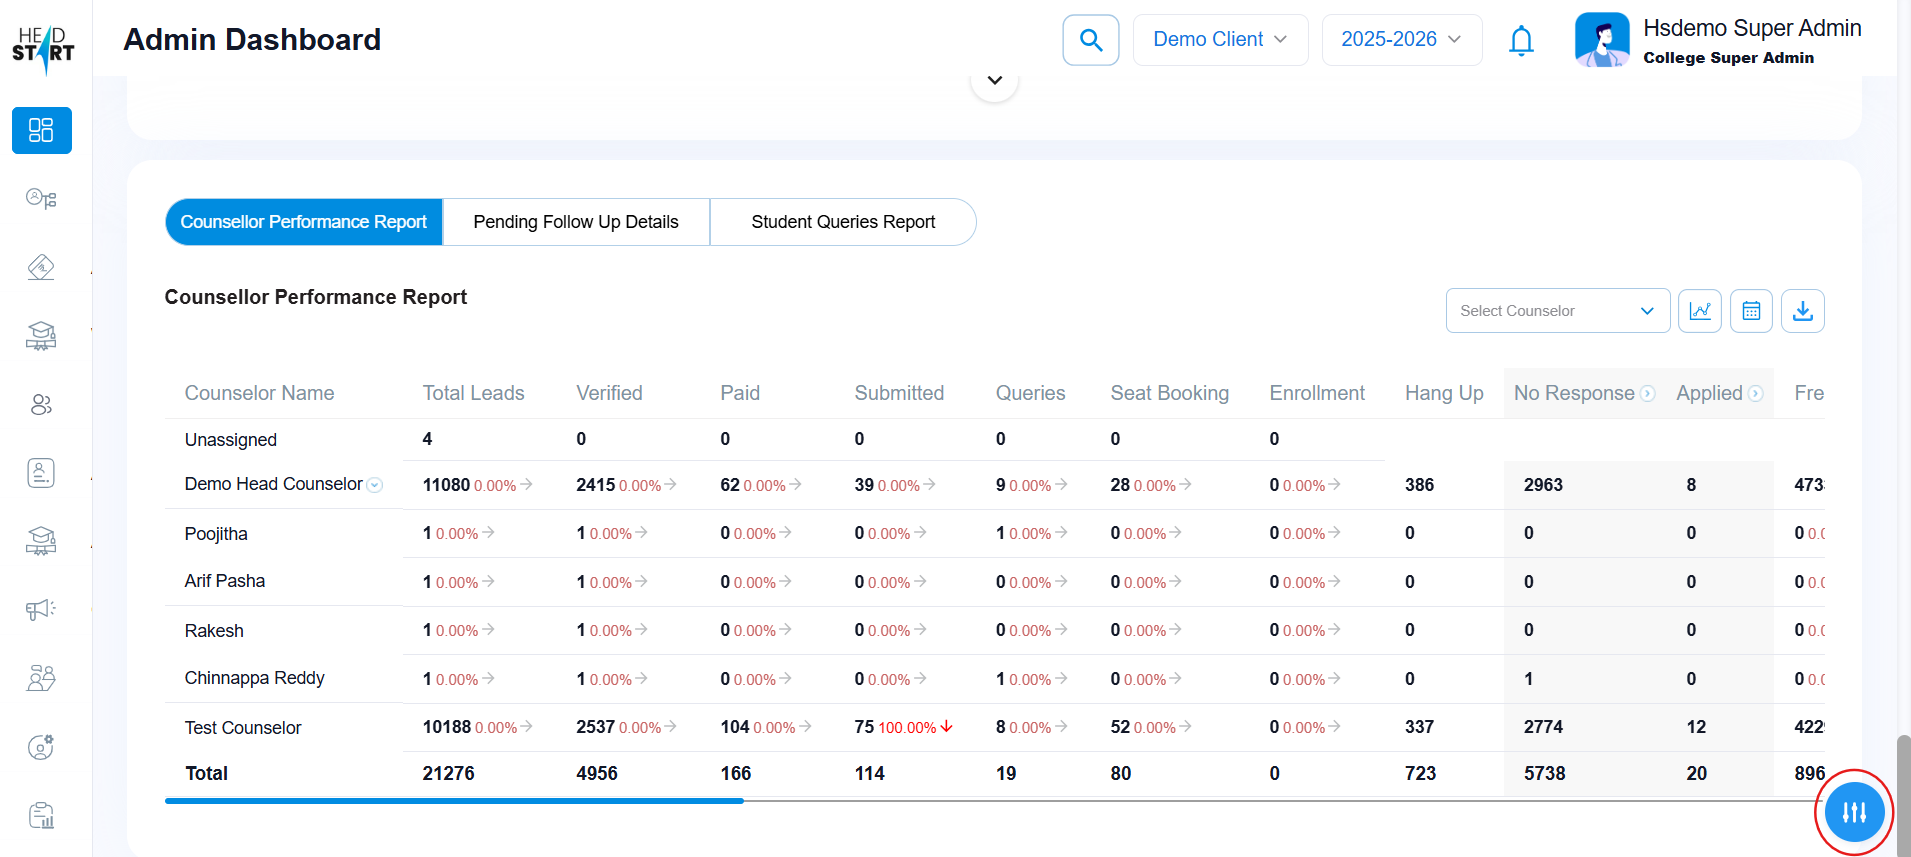The width and height of the screenshot is (1911, 857).
Task: Open the Select Counselor dropdown
Action: tap(1556, 311)
